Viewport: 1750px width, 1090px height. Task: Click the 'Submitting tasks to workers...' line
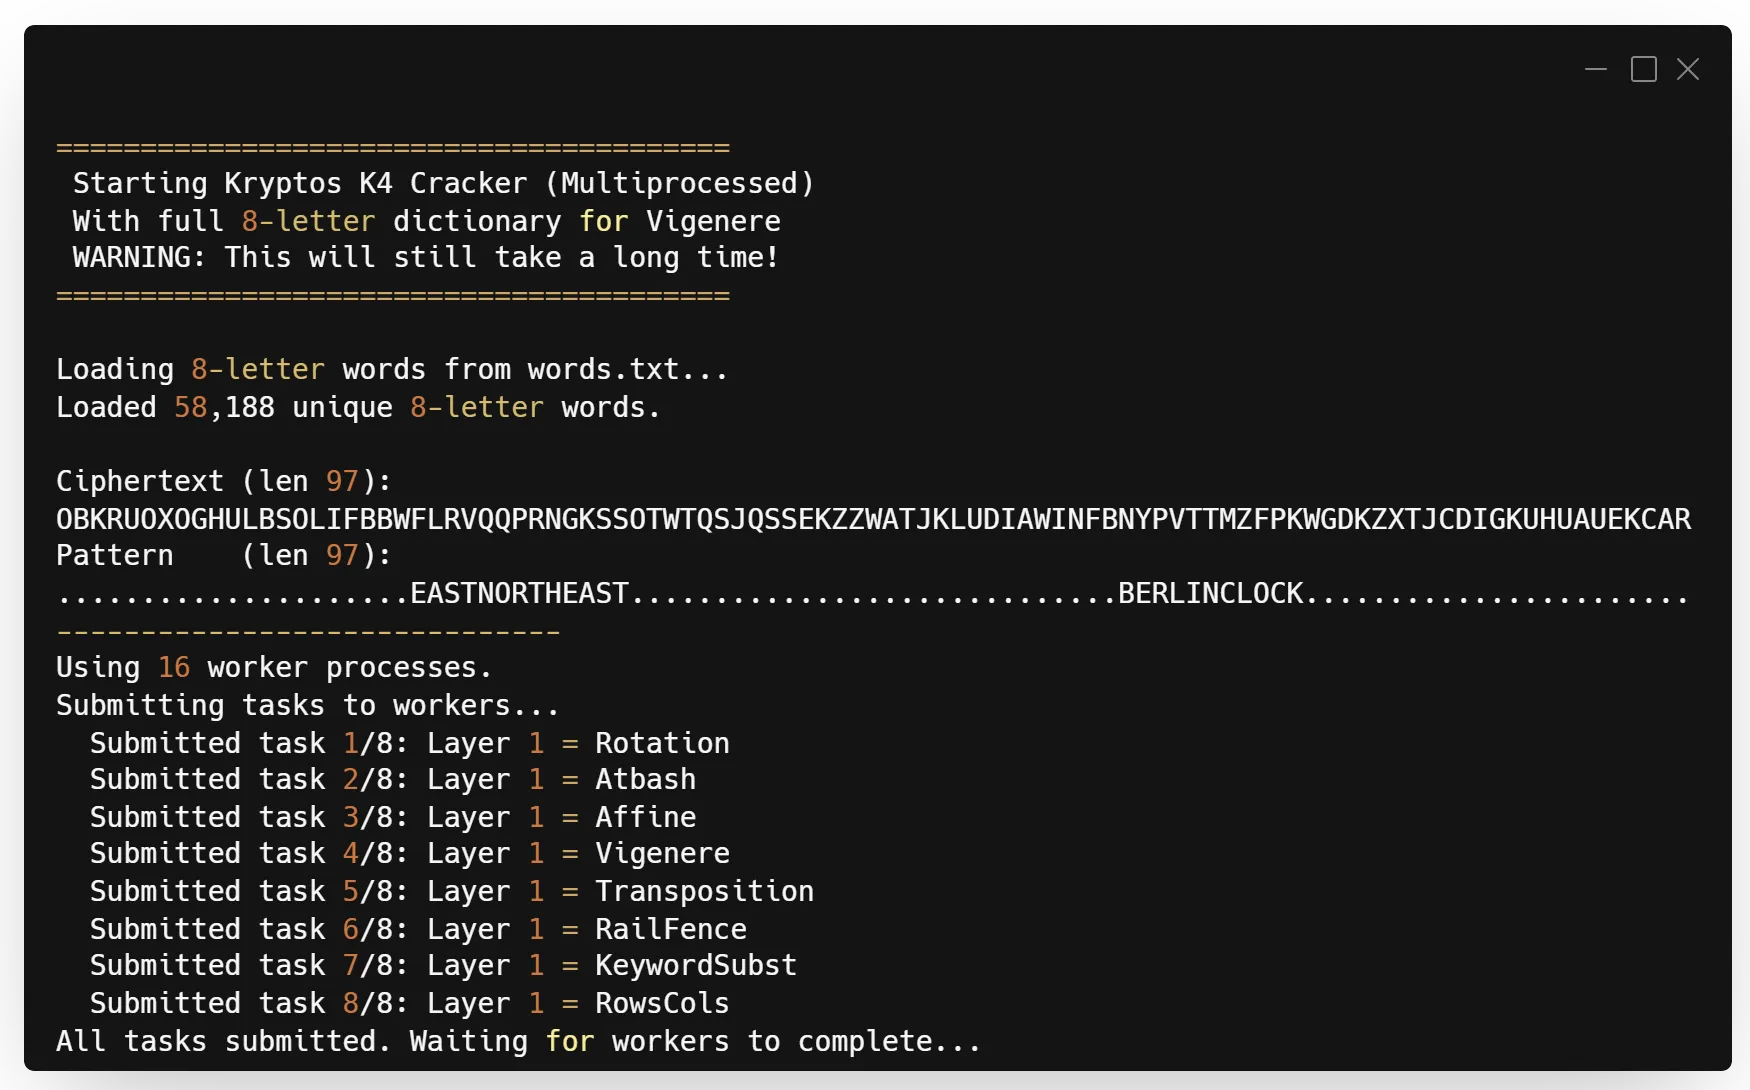click(307, 705)
